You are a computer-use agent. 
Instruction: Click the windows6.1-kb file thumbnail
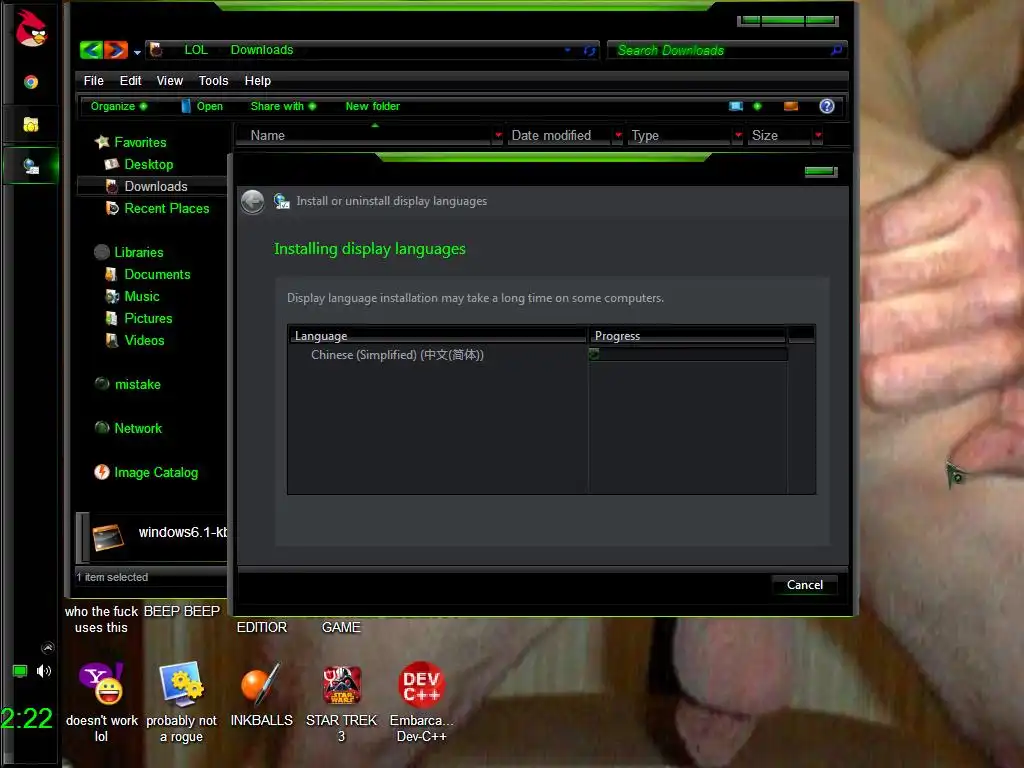click(107, 537)
